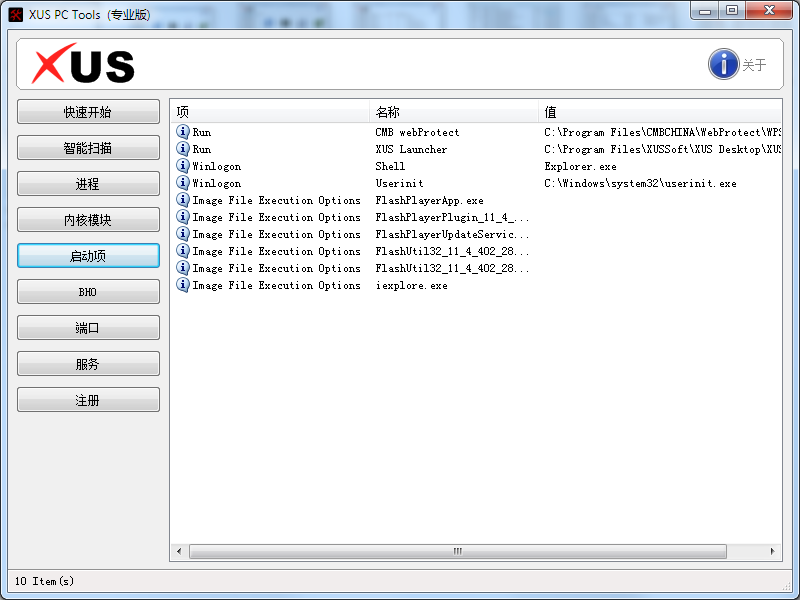Click info icon of CMB webProtect row
Screen dimensions: 800x600
tap(183, 132)
